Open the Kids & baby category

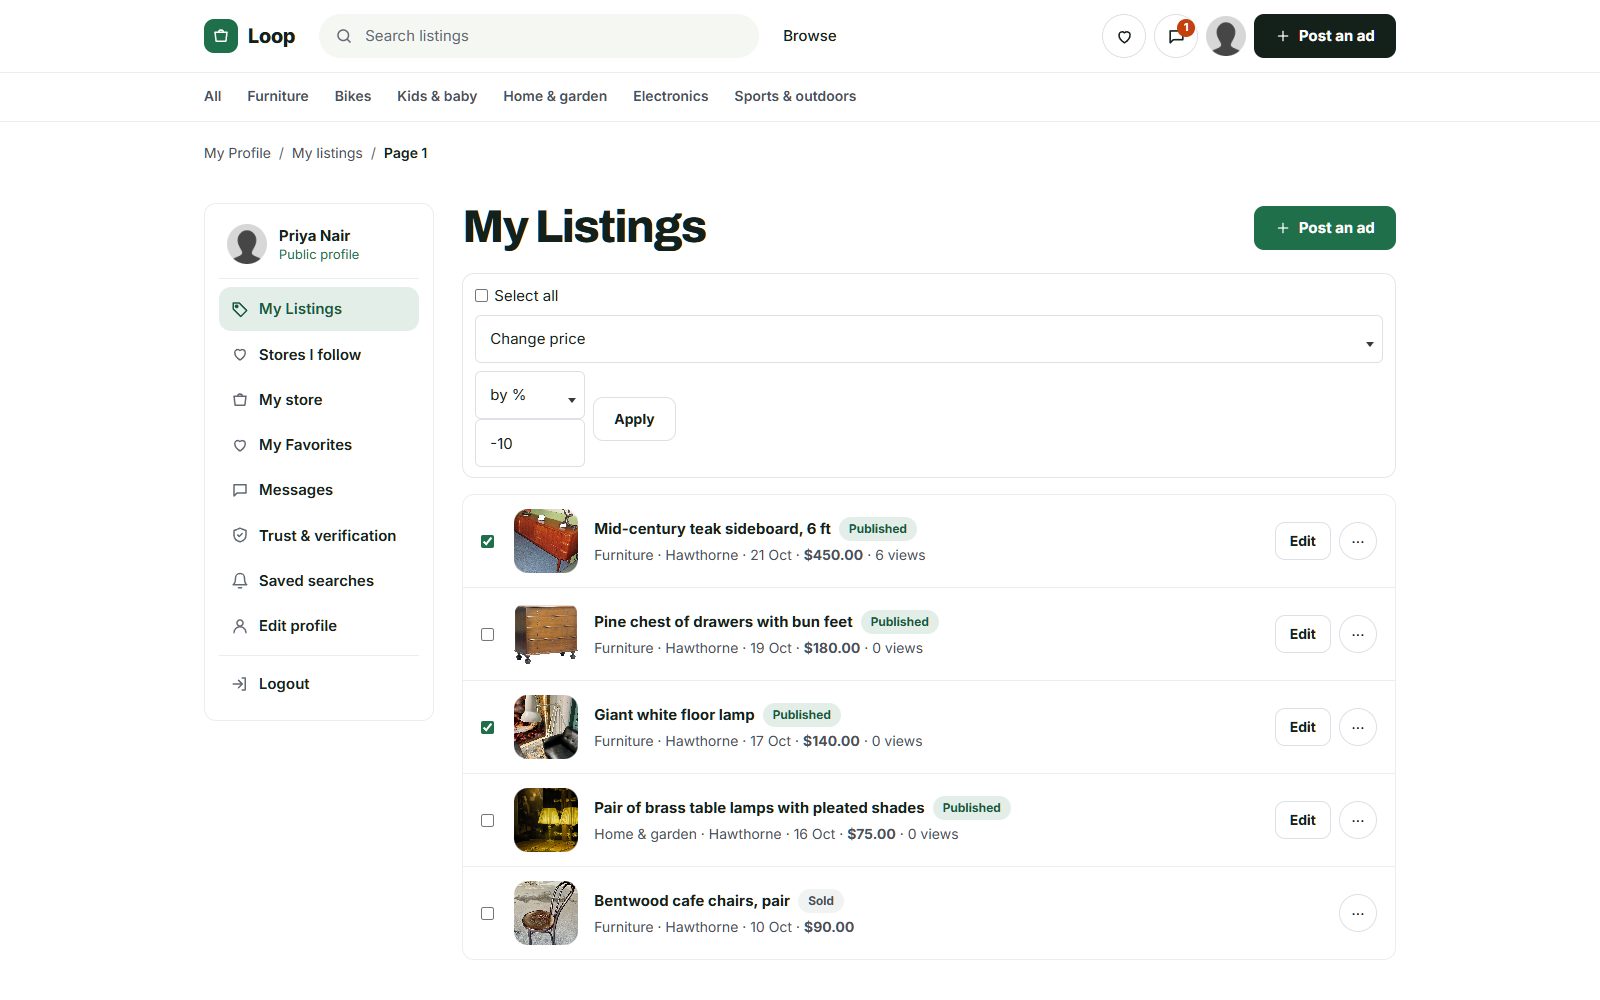[x=437, y=96]
